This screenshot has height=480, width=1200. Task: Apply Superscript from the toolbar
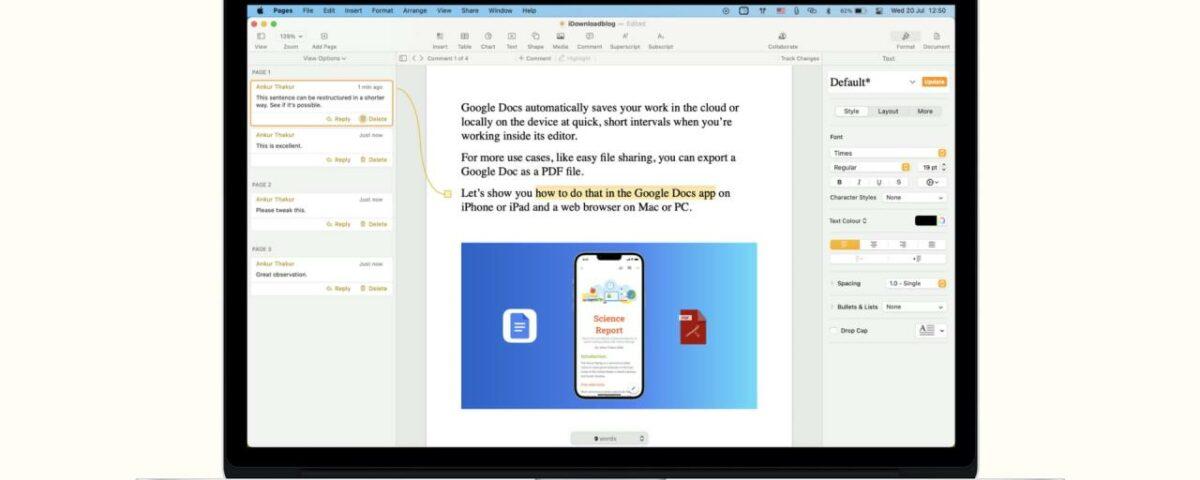pos(625,36)
